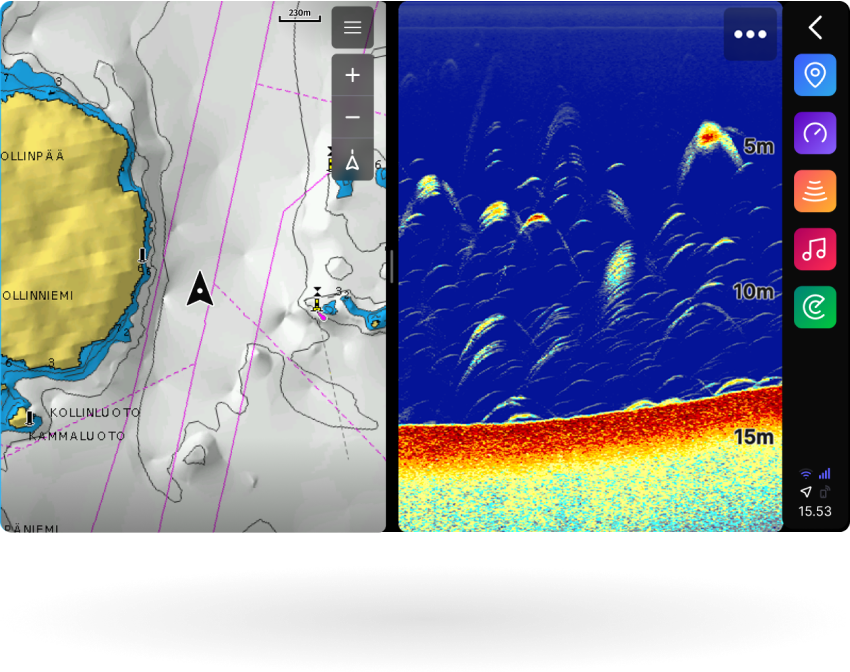Open the green C-shaped logo app
The width and height of the screenshot is (850, 672).
click(x=815, y=307)
